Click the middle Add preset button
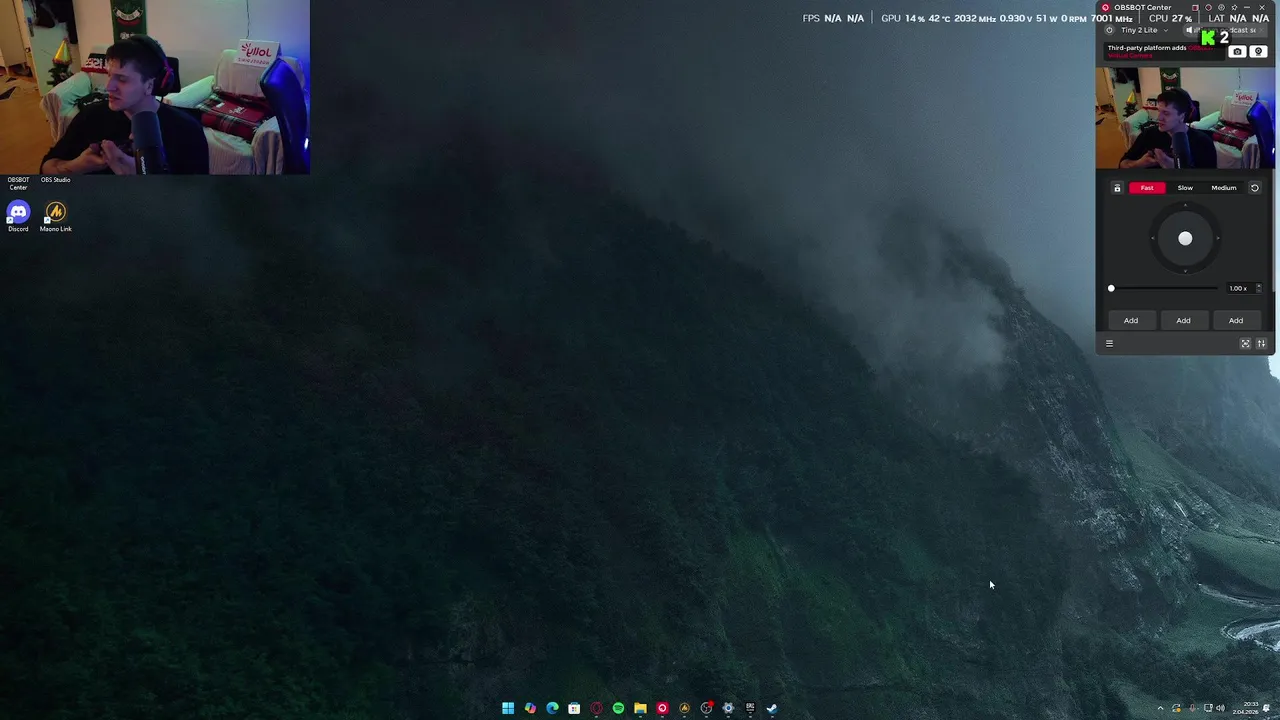The height and width of the screenshot is (720, 1280). (1183, 320)
